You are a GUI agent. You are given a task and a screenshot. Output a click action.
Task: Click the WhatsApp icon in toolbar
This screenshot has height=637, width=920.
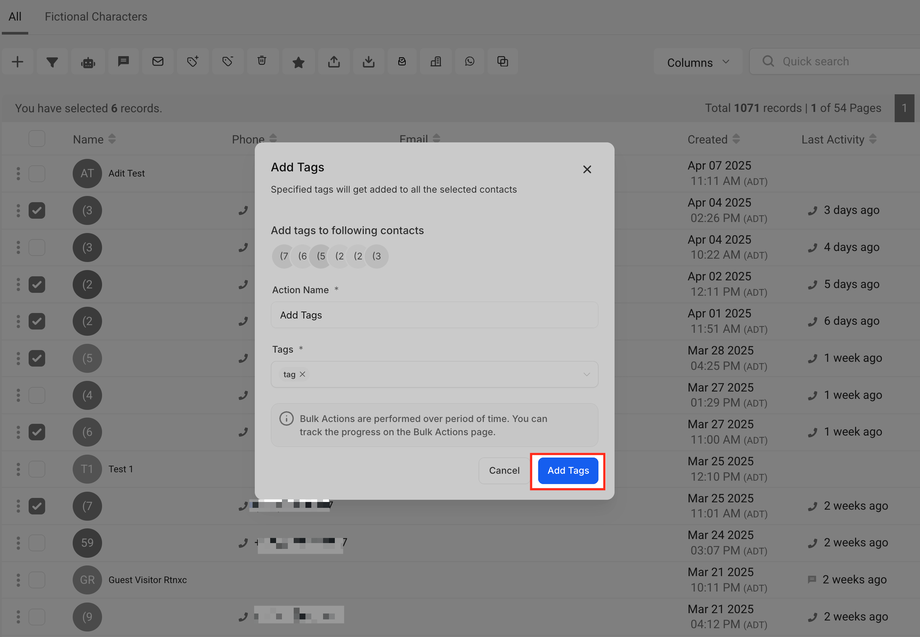[469, 62]
